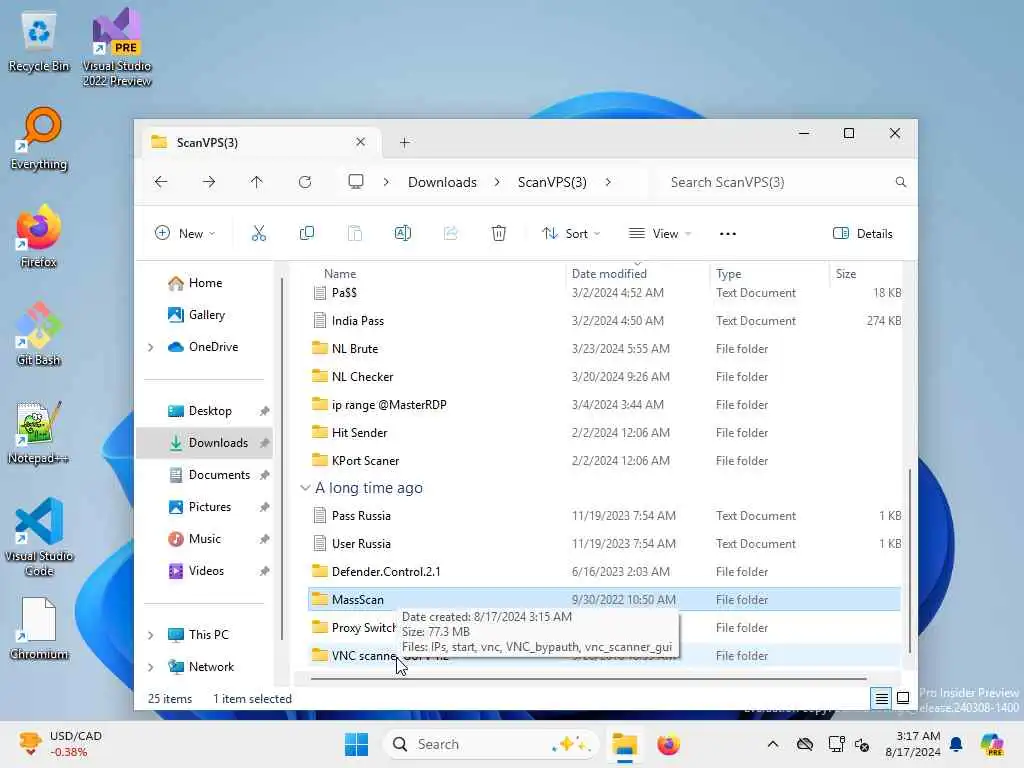
Task: Select Documents in the navigation pane
Action: [x=205, y=475]
